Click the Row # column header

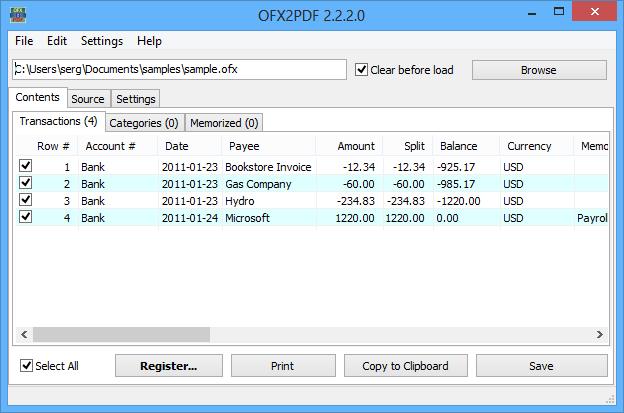tap(47, 146)
